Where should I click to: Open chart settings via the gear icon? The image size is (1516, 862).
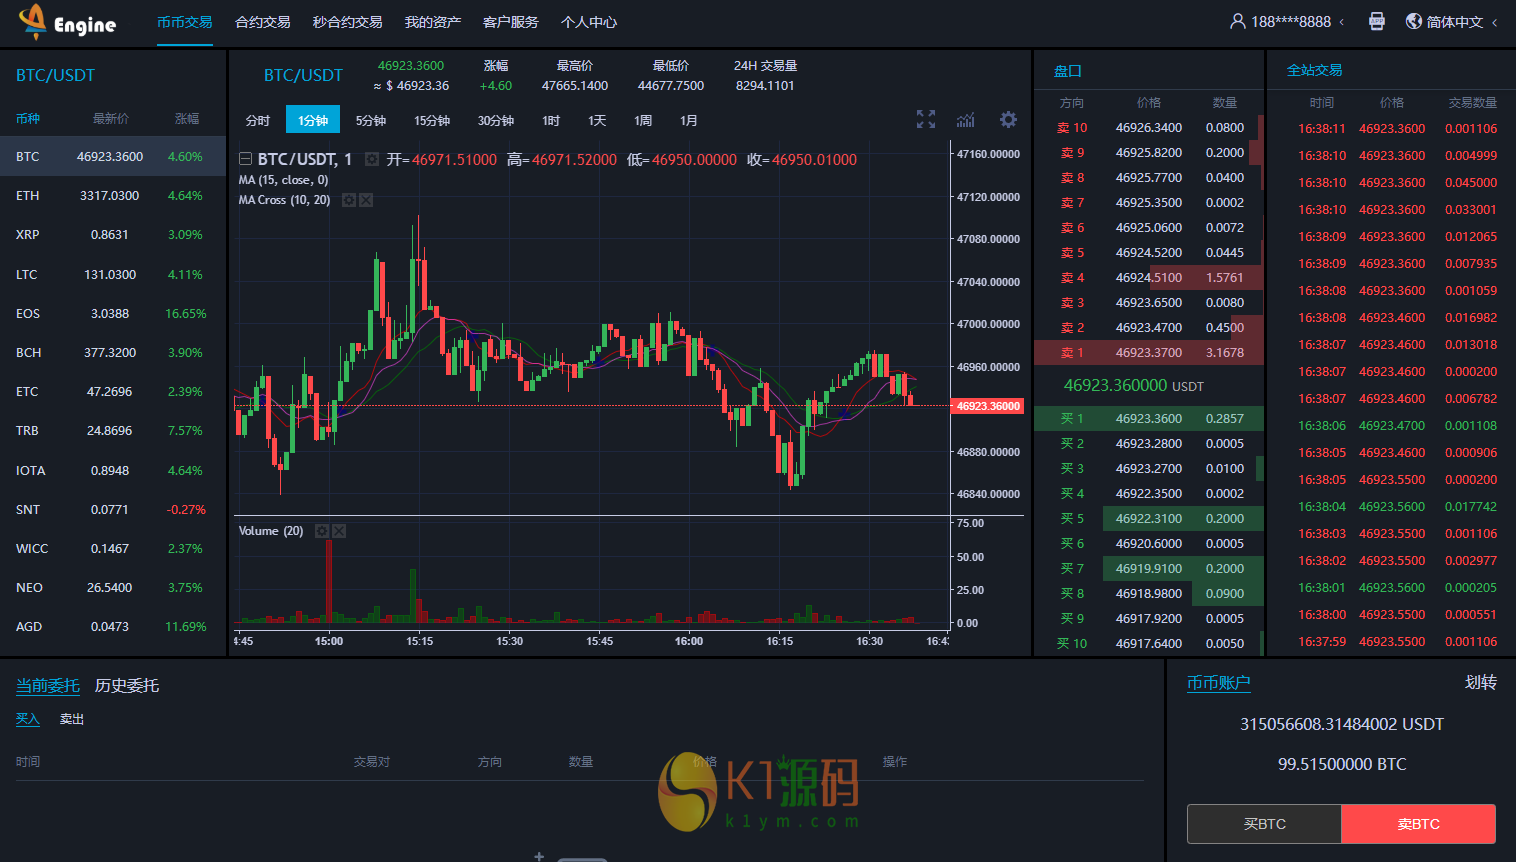tap(1008, 120)
